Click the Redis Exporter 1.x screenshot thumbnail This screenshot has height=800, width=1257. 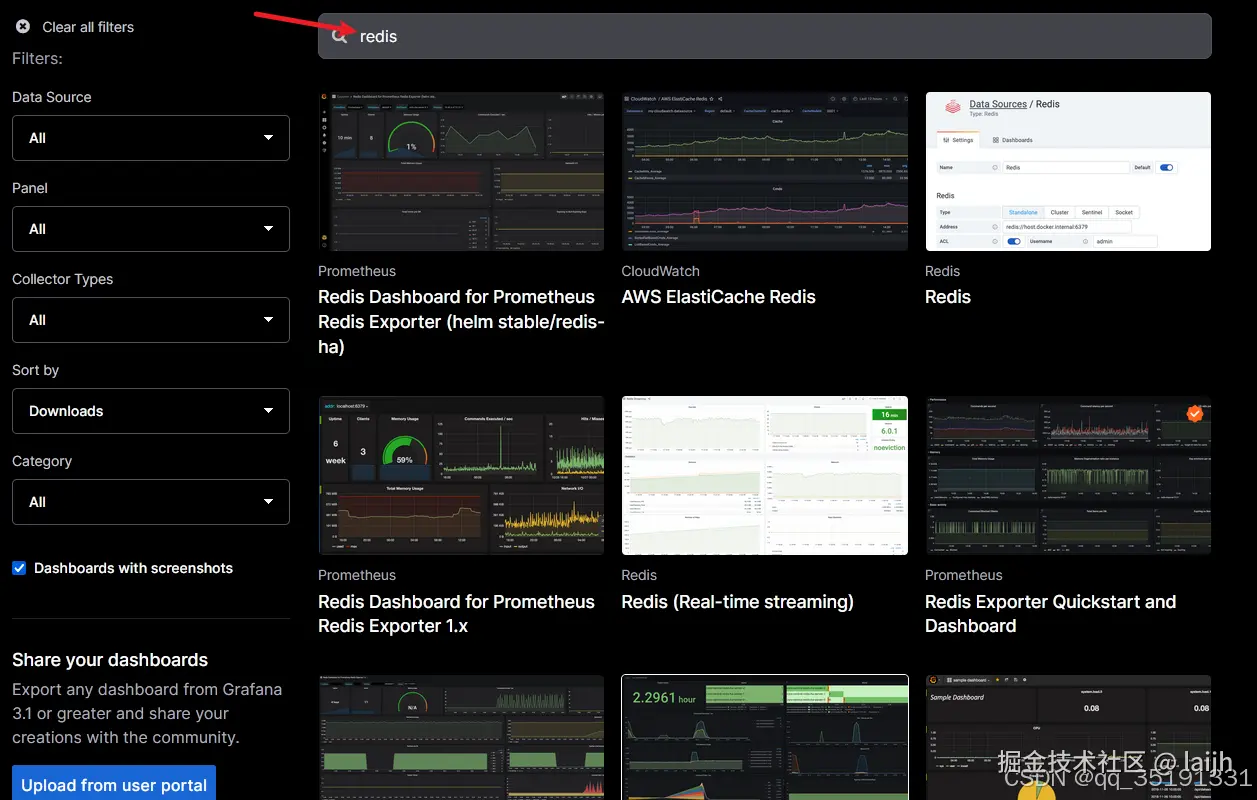[461, 475]
